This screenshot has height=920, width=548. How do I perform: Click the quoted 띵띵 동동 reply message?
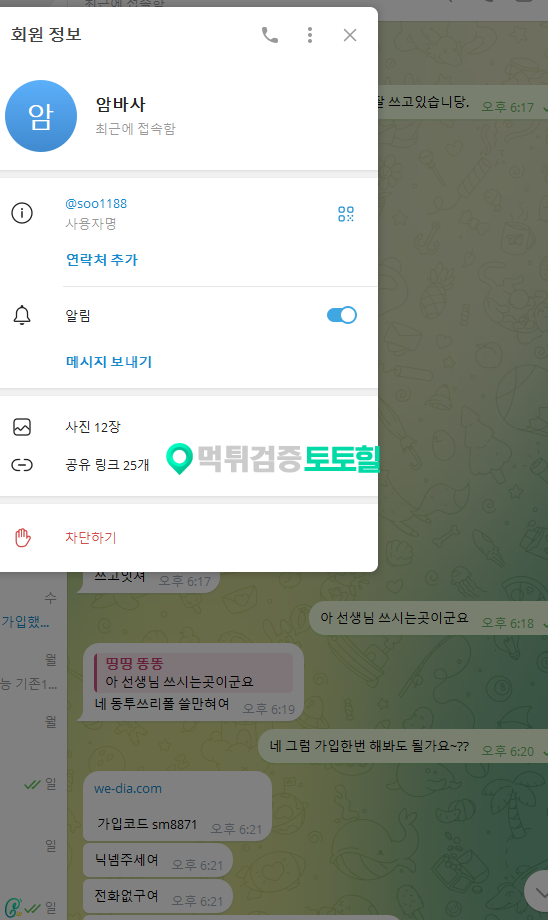tap(194, 672)
